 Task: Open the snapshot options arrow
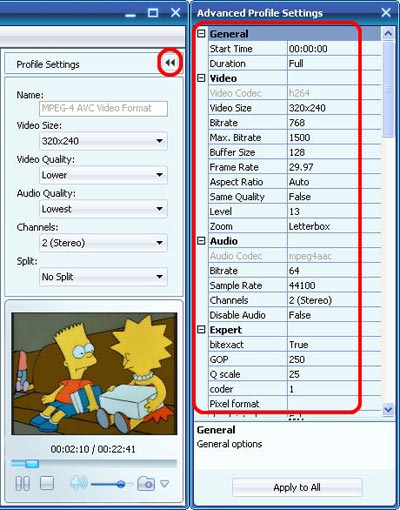(165, 483)
